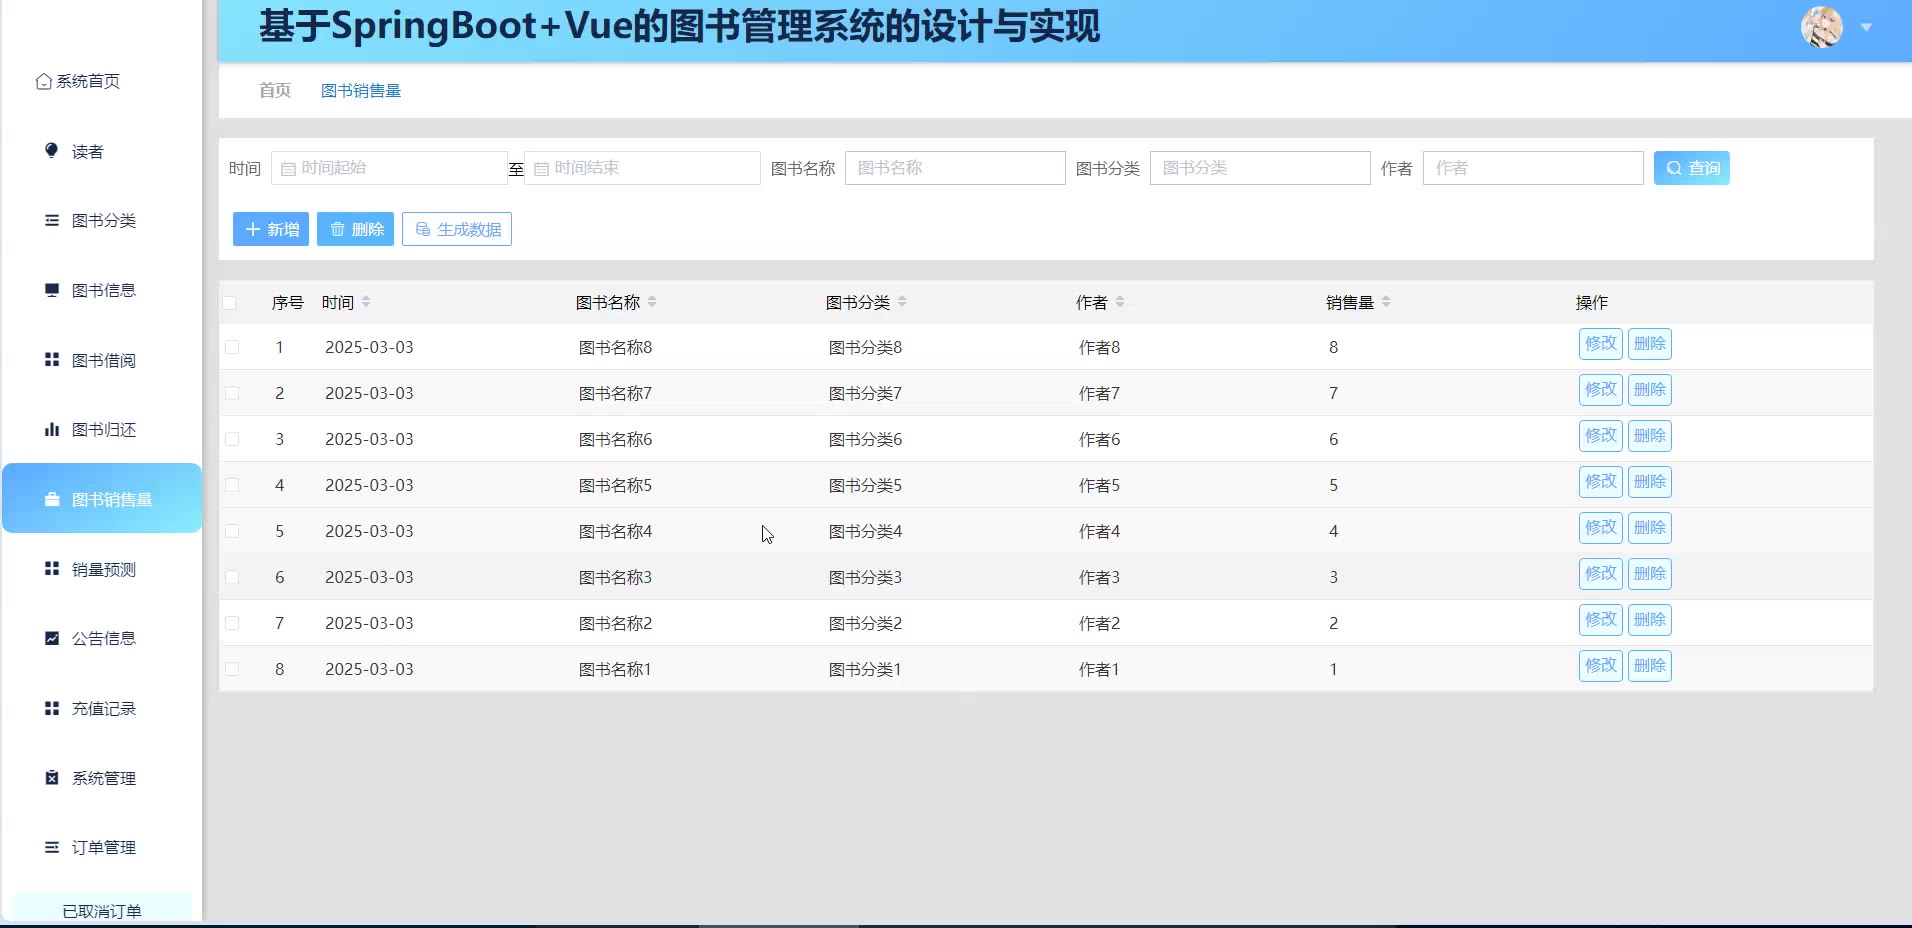Click the 时间起始 date input
Image resolution: width=1912 pixels, height=928 pixels.
coord(389,168)
